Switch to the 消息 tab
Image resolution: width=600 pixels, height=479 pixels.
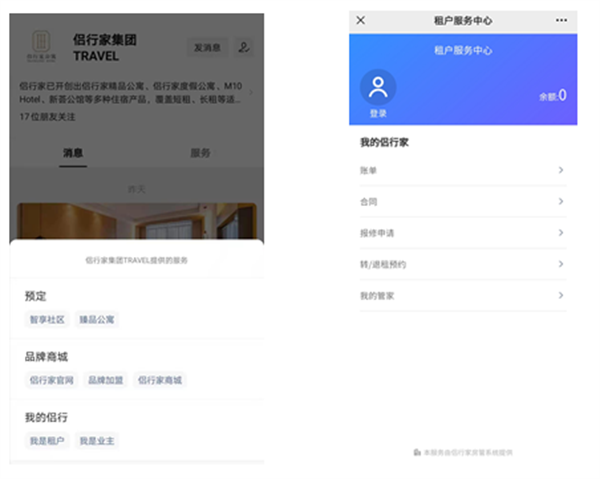point(73,153)
